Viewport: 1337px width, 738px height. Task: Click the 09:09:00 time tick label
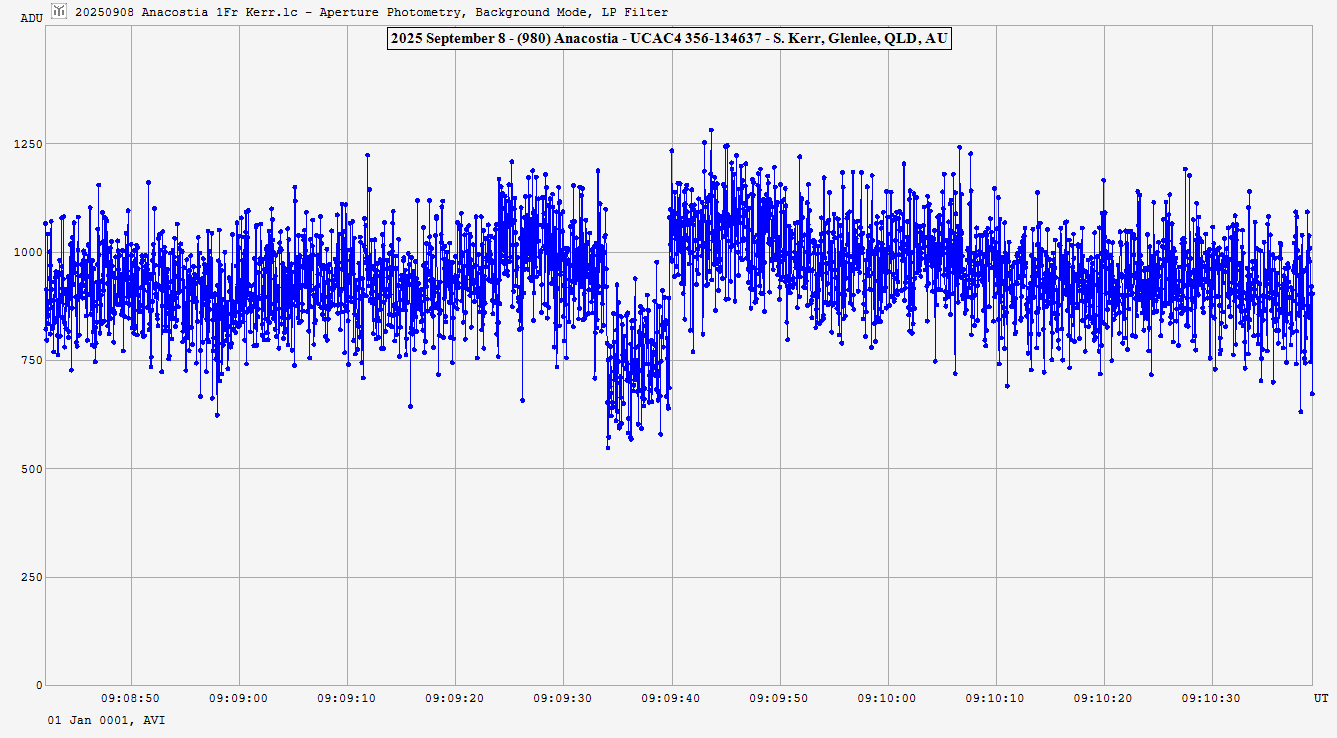tap(239, 698)
